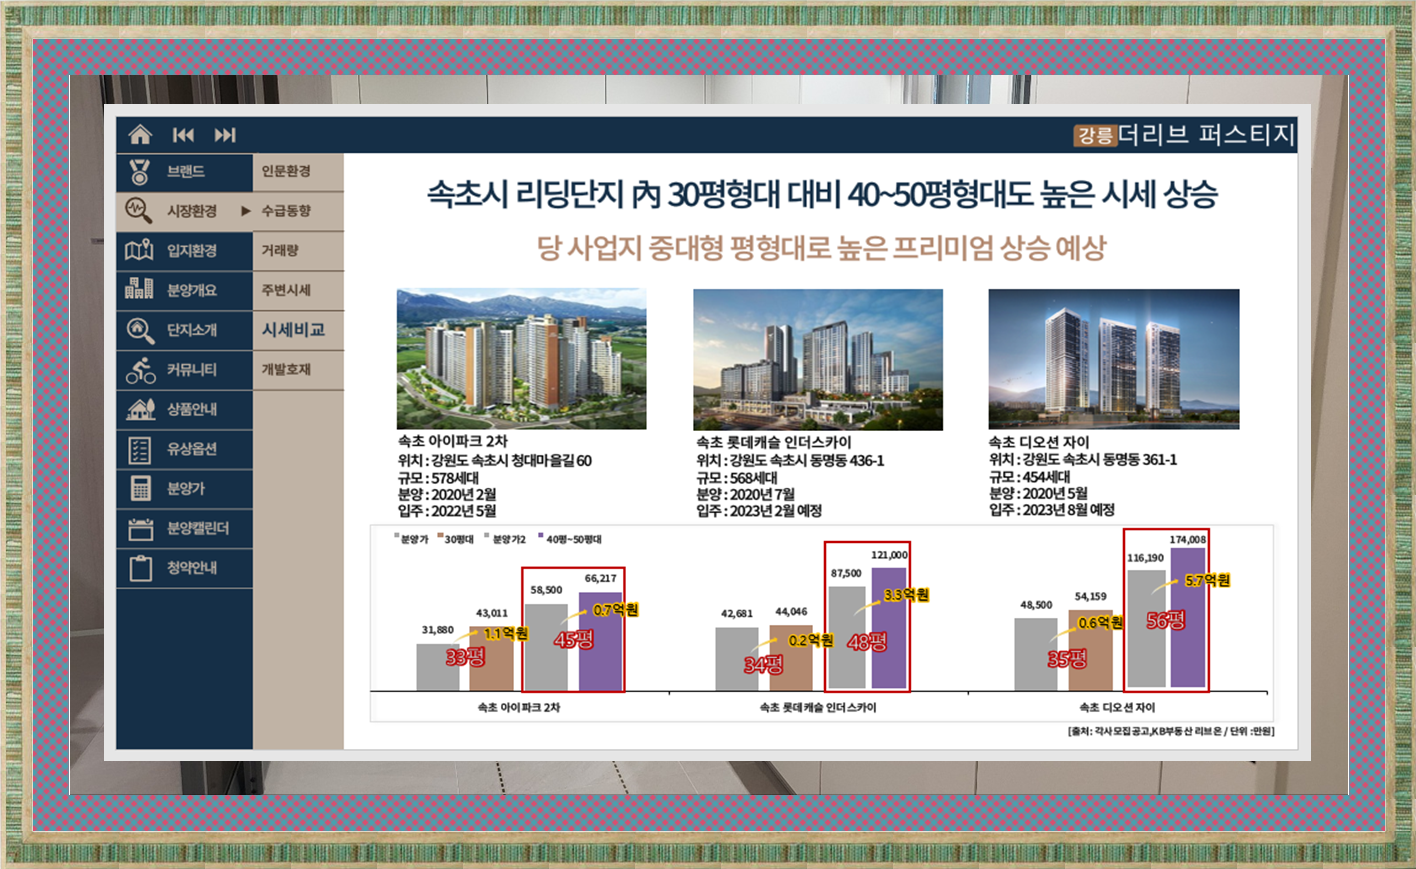Open the 분양가 menu item

pos(184,489)
